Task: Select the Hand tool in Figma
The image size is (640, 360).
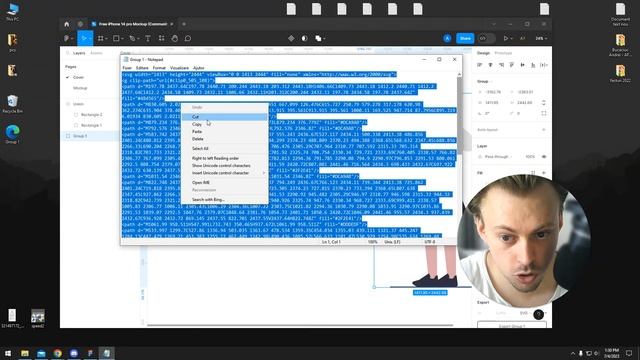Action: click(175, 38)
